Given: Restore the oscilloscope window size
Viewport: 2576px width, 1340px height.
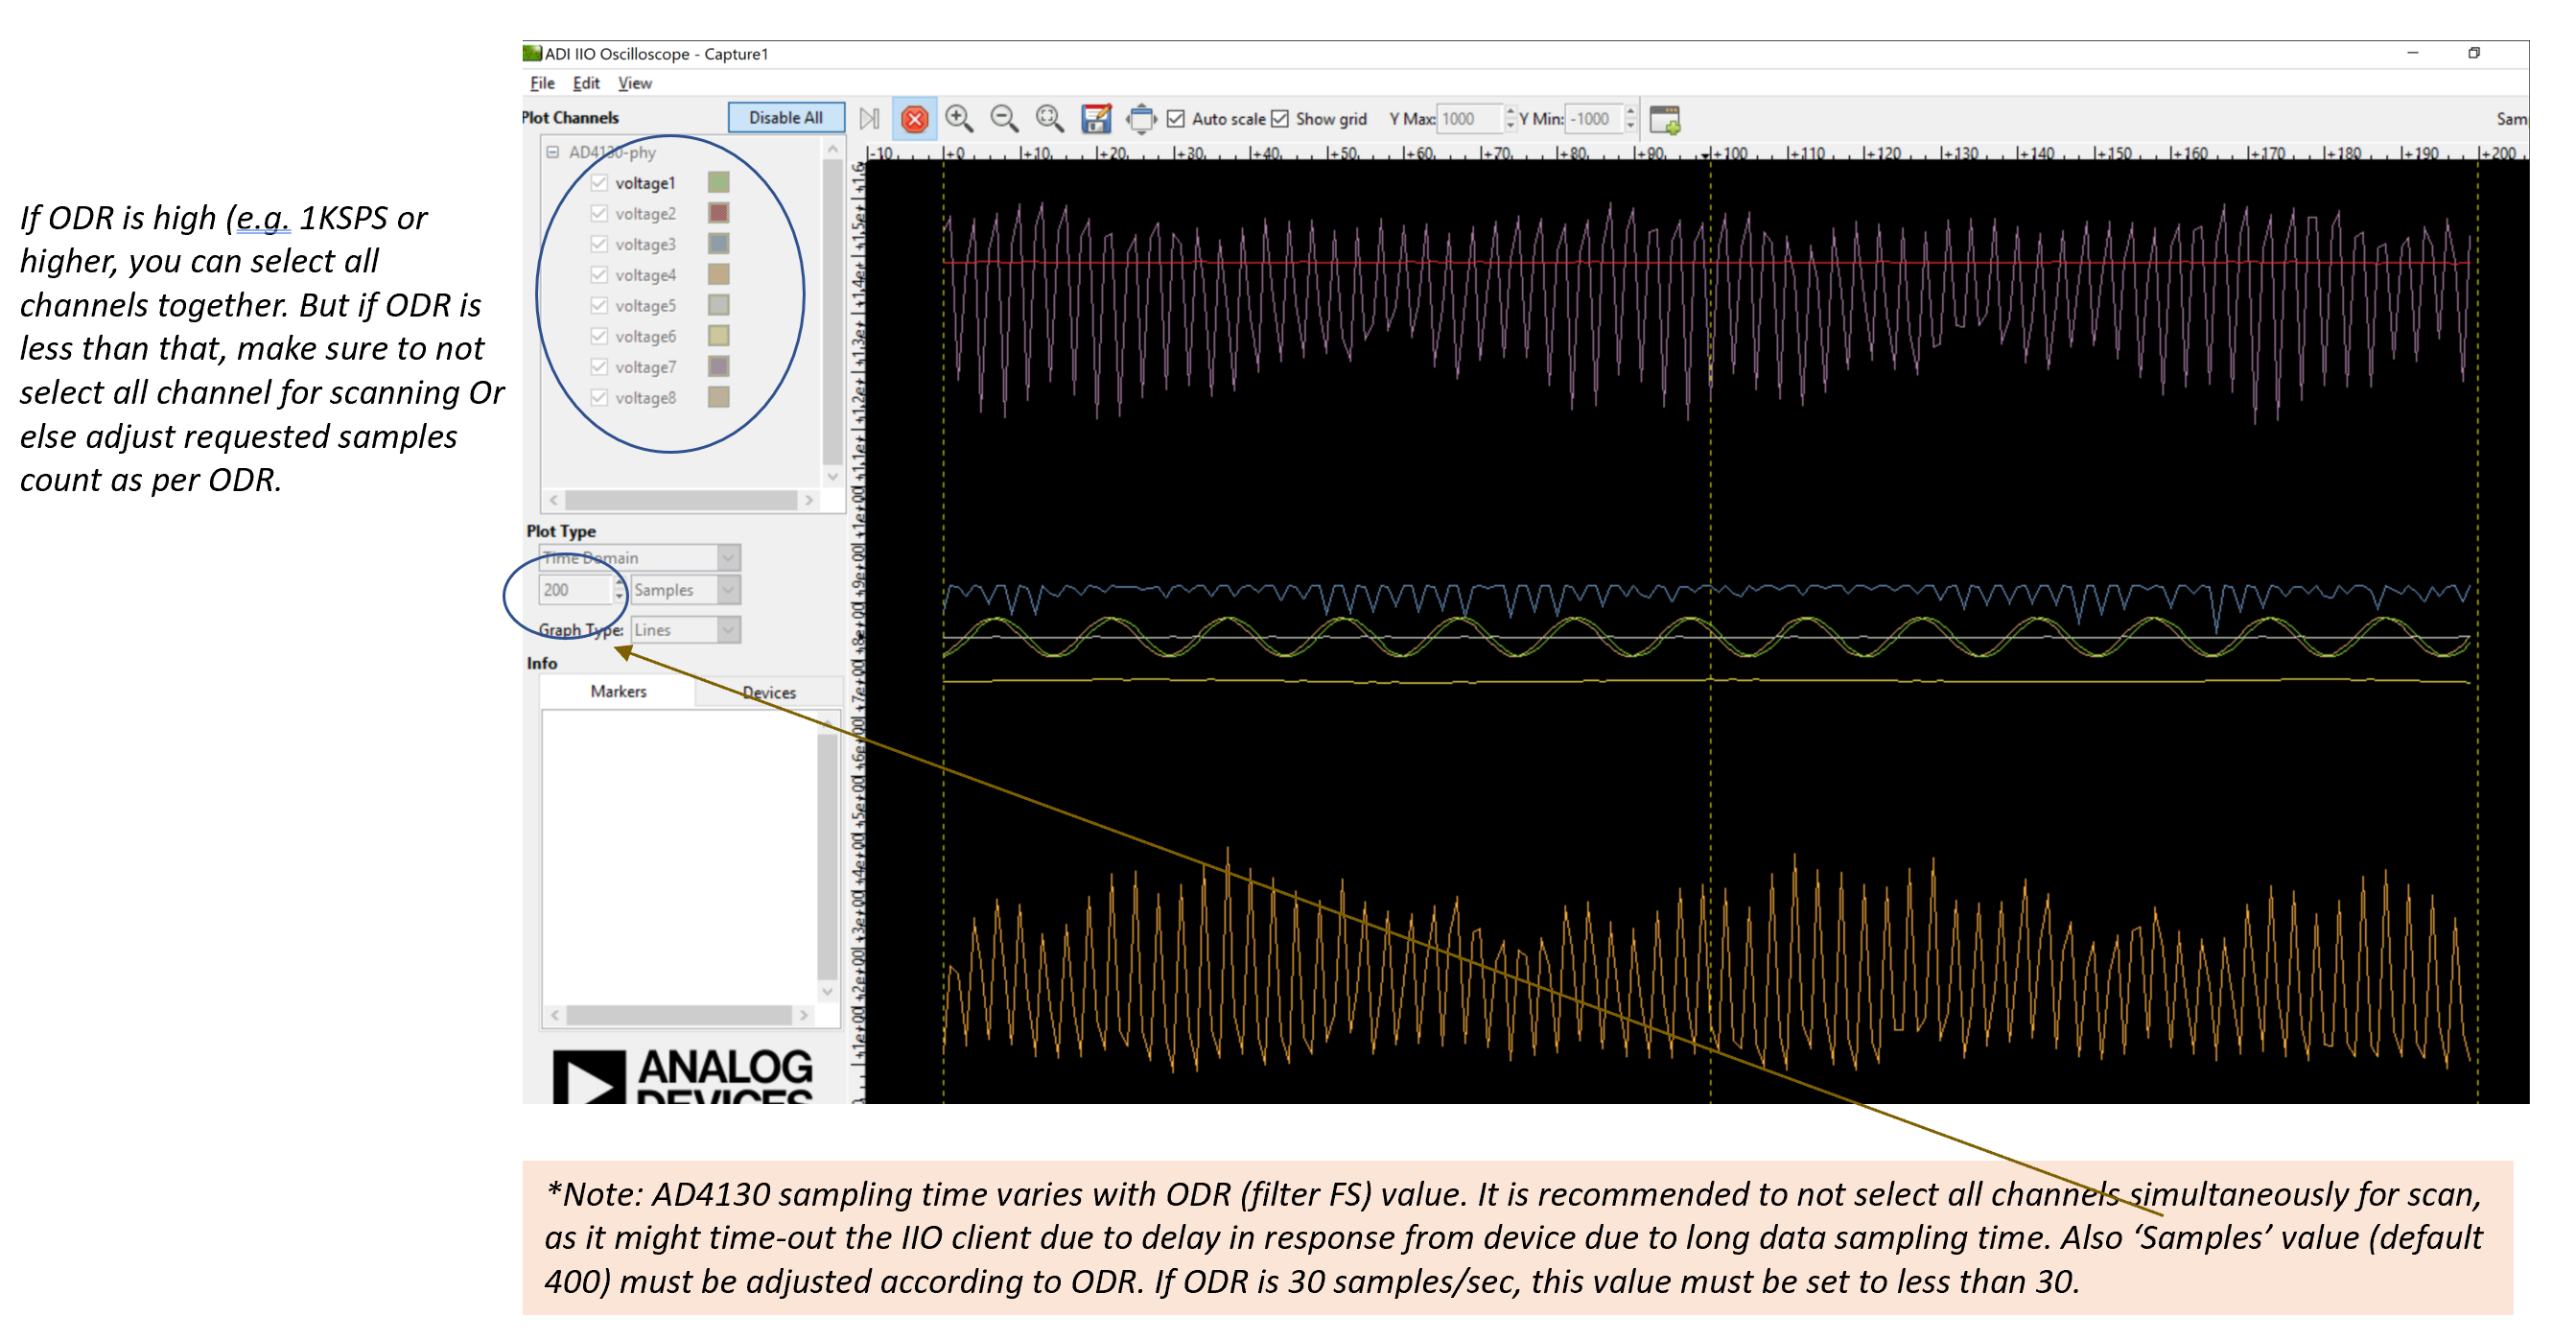Looking at the screenshot, I should click(x=2473, y=53).
